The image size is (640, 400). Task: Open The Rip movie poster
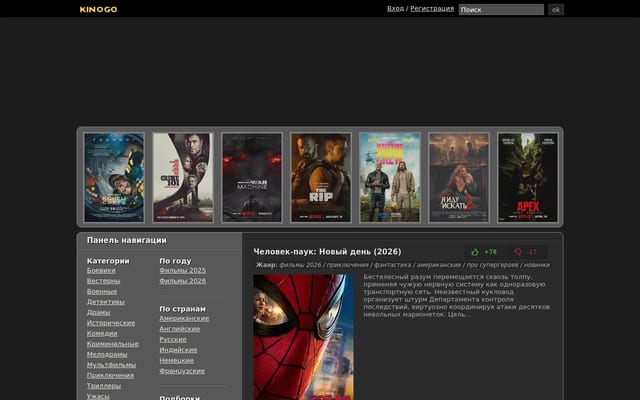pyautogui.click(x=321, y=178)
